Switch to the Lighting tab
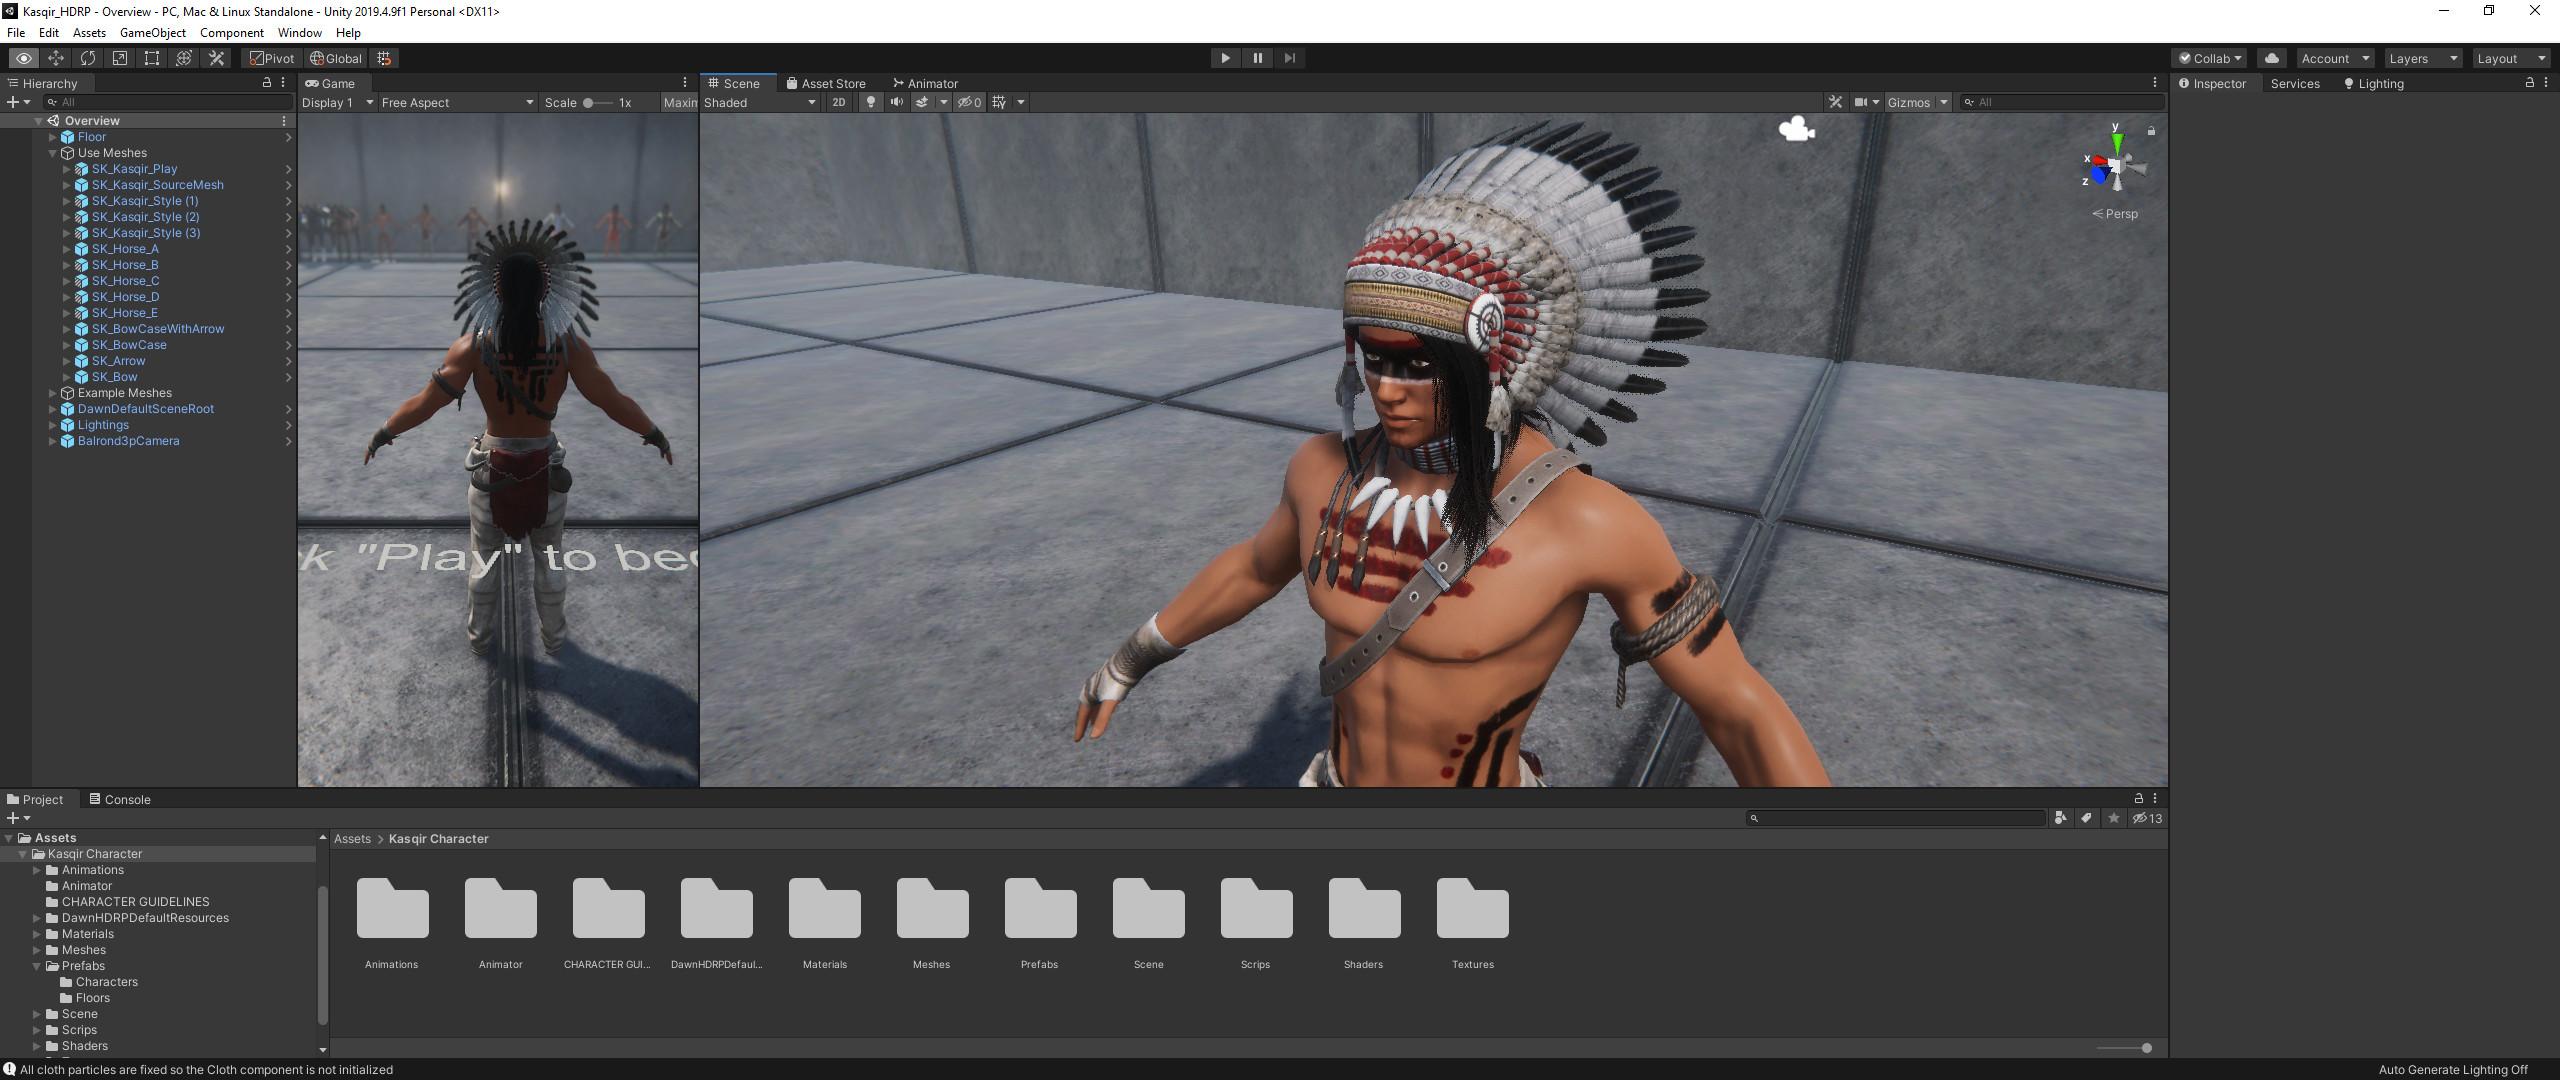This screenshot has height=1080, width=2560. [2373, 83]
